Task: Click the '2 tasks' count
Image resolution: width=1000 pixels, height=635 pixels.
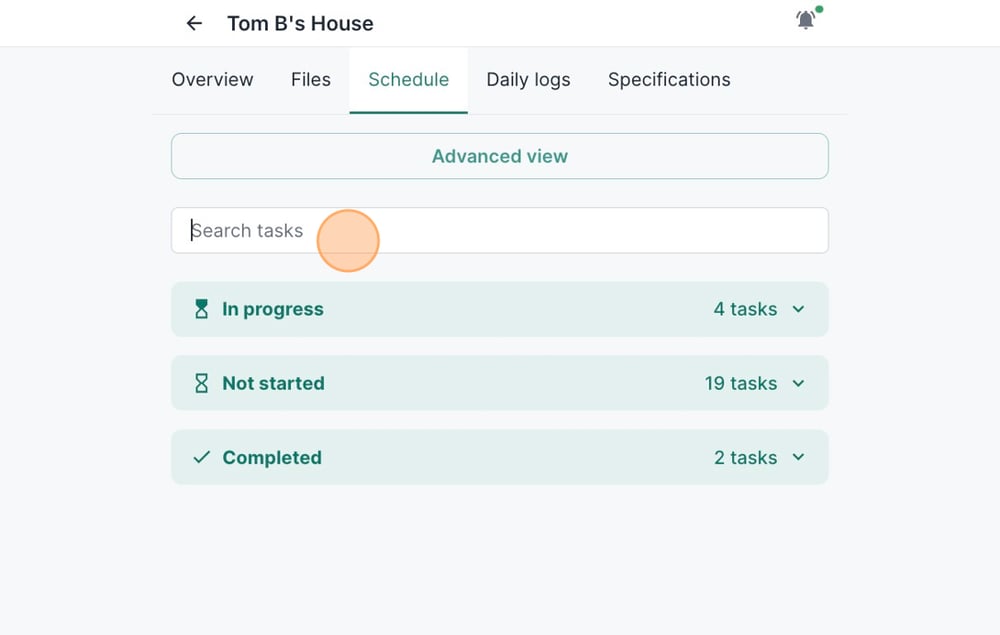Action: point(745,458)
